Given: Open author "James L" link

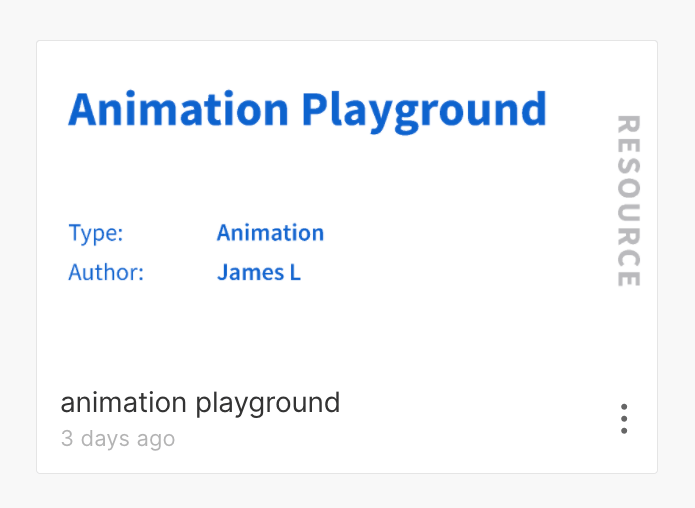Looking at the screenshot, I should tap(259, 272).
